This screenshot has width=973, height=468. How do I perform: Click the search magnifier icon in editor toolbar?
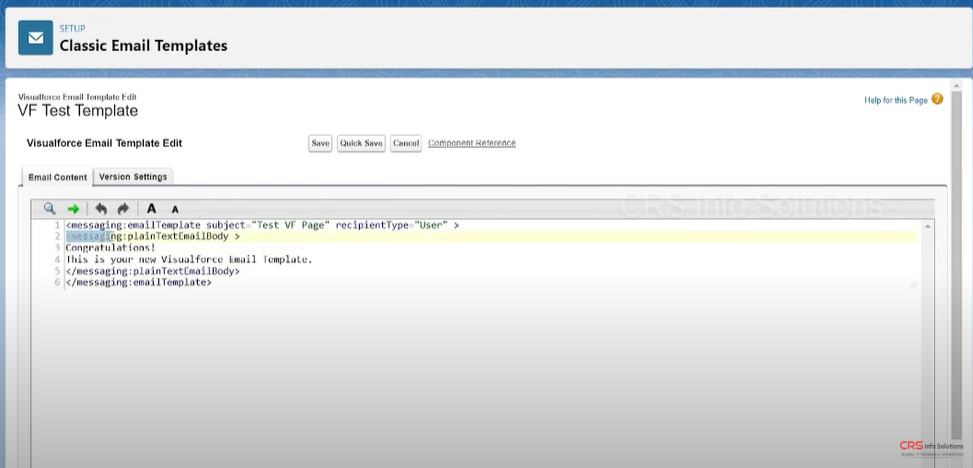[x=49, y=208]
